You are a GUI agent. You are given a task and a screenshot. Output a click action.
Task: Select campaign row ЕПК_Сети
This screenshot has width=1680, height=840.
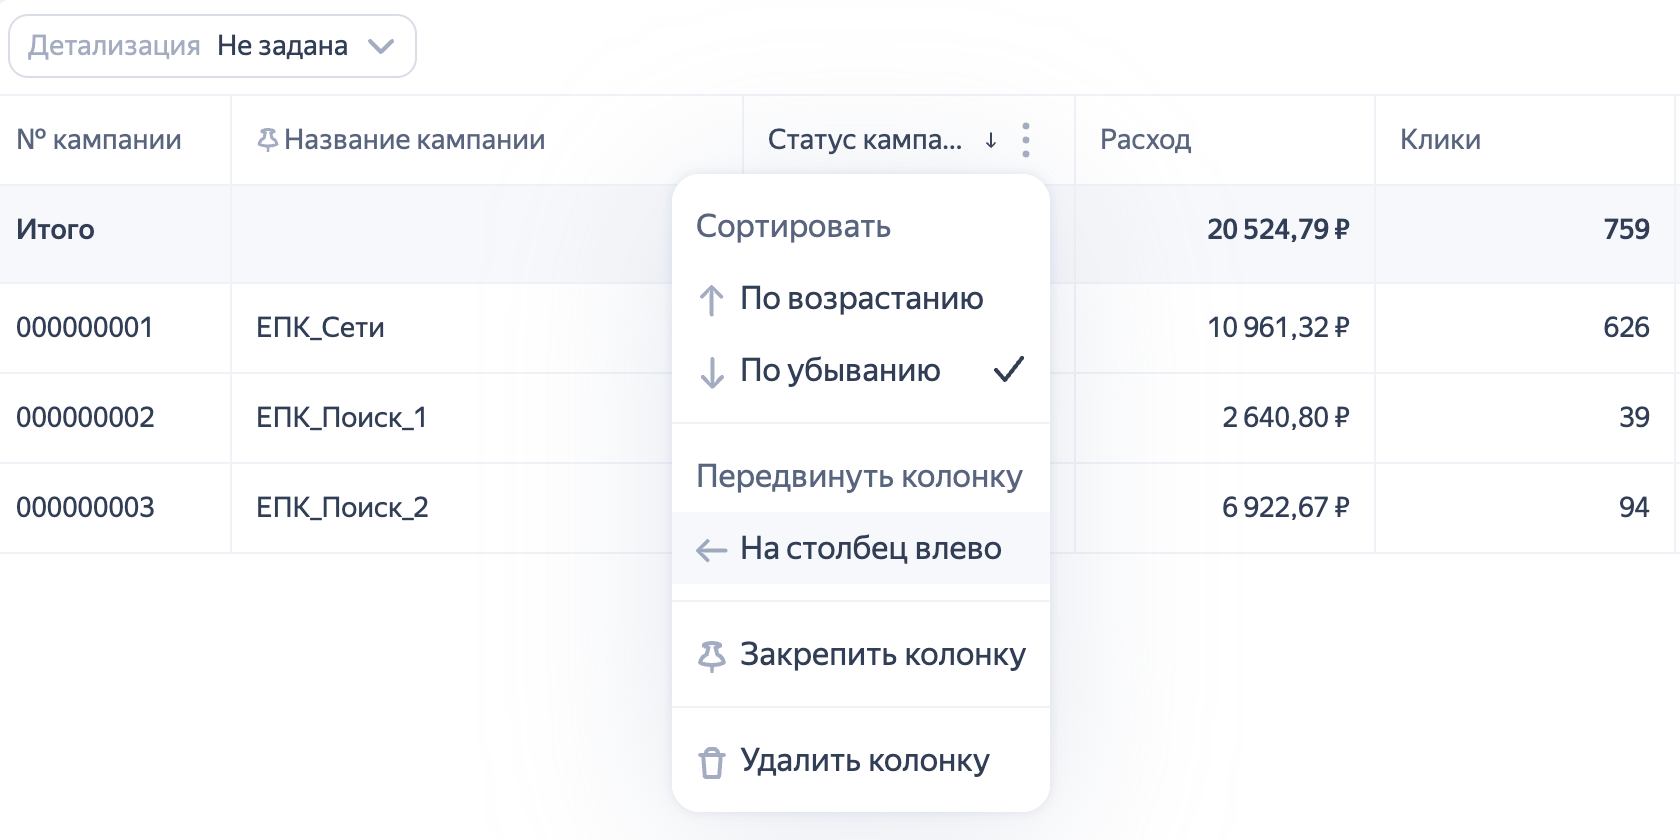(x=320, y=328)
